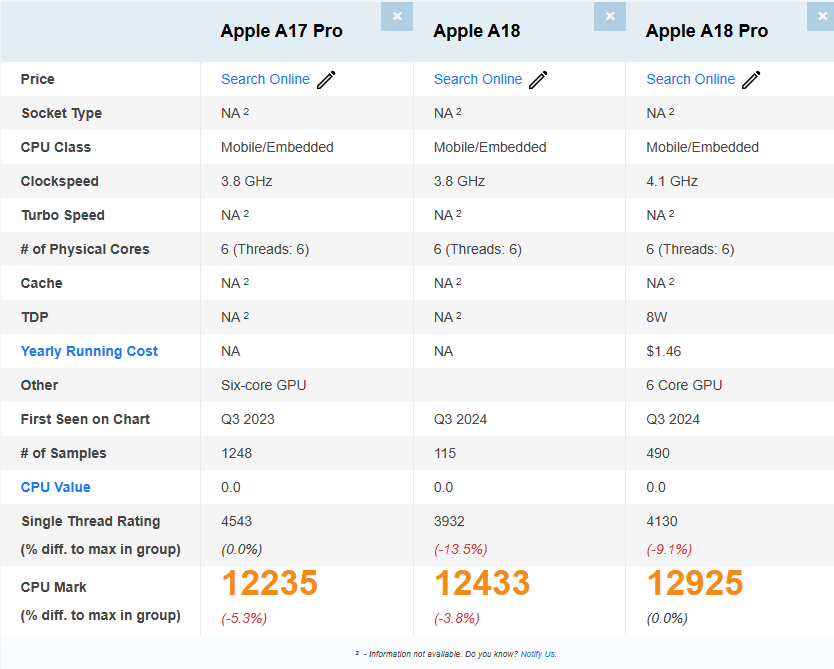
Task: Remove Apple A17 Pro from comparison
Action: coord(397,16)
